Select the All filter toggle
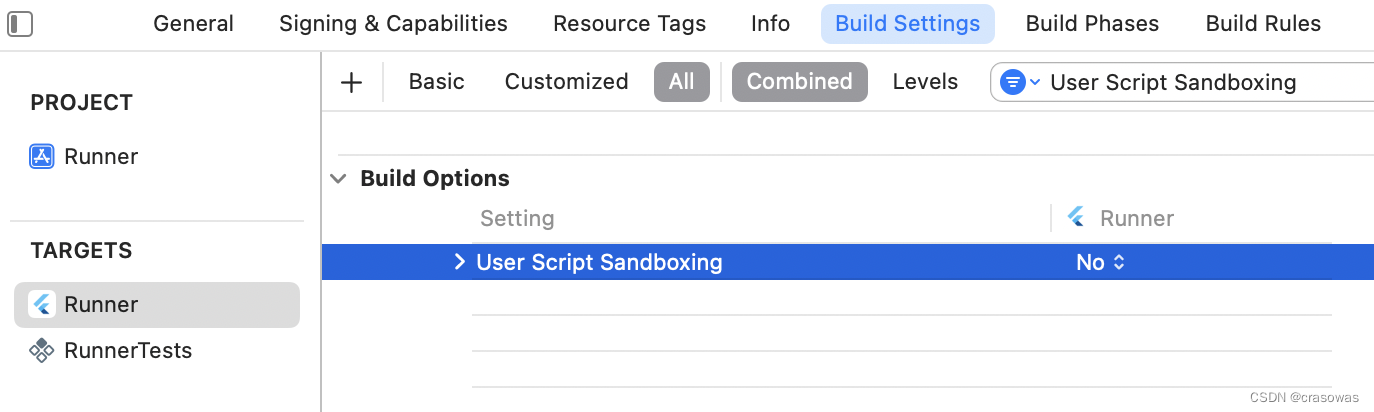This screenshot has width=1374, height=412. click(681, 82)
